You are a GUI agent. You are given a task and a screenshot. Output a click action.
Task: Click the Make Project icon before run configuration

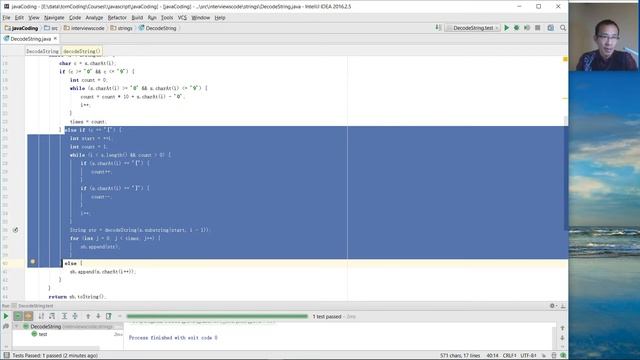(438, 28)
